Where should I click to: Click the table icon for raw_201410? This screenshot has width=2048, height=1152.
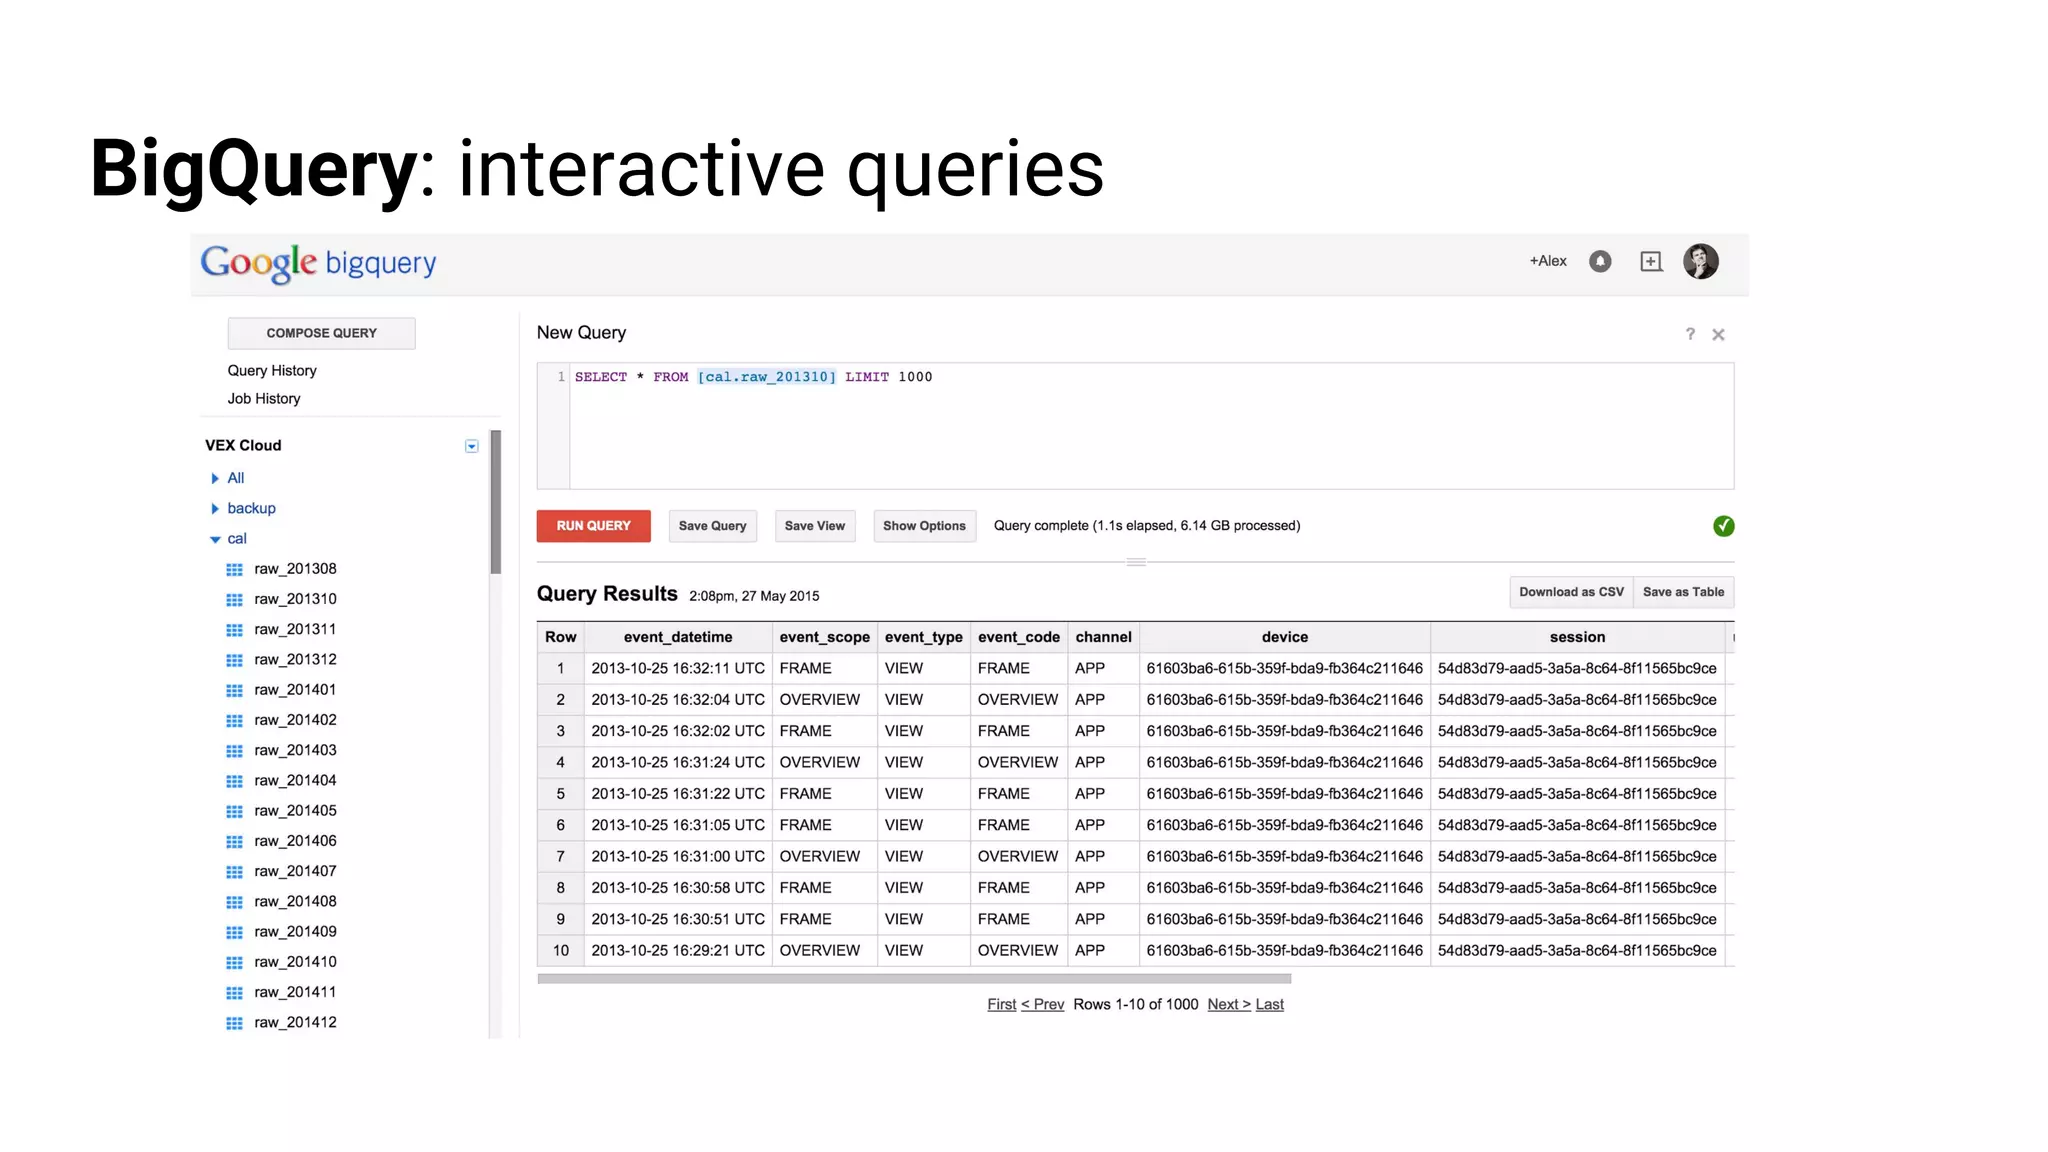click(235, 962)
